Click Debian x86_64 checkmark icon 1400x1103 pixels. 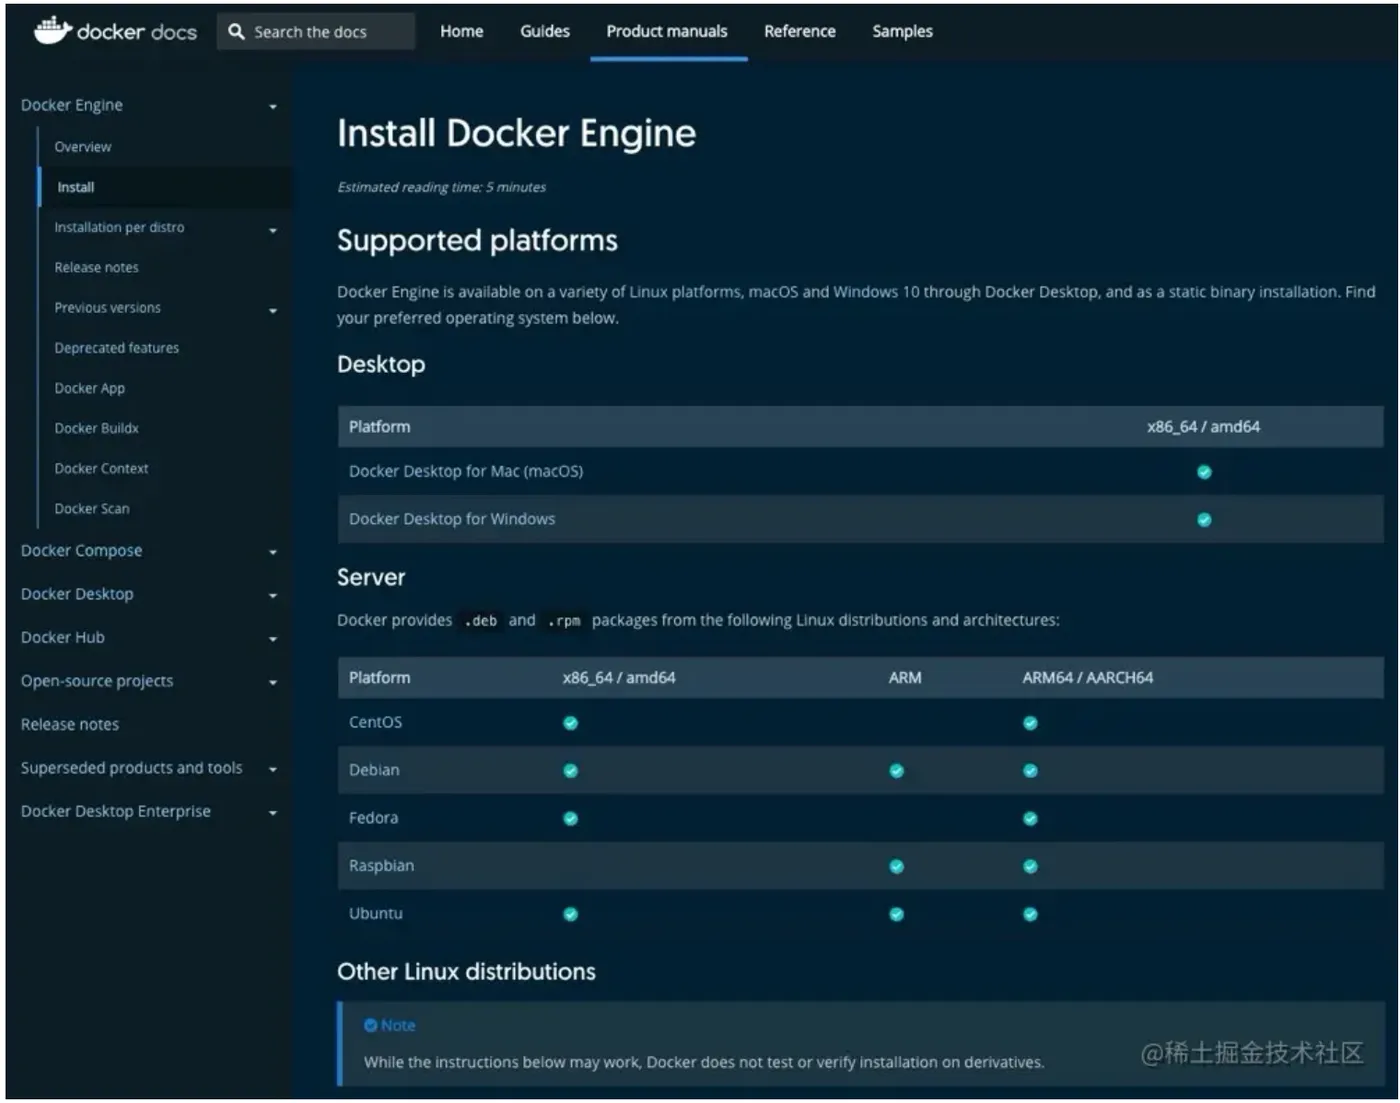(570, 771)
